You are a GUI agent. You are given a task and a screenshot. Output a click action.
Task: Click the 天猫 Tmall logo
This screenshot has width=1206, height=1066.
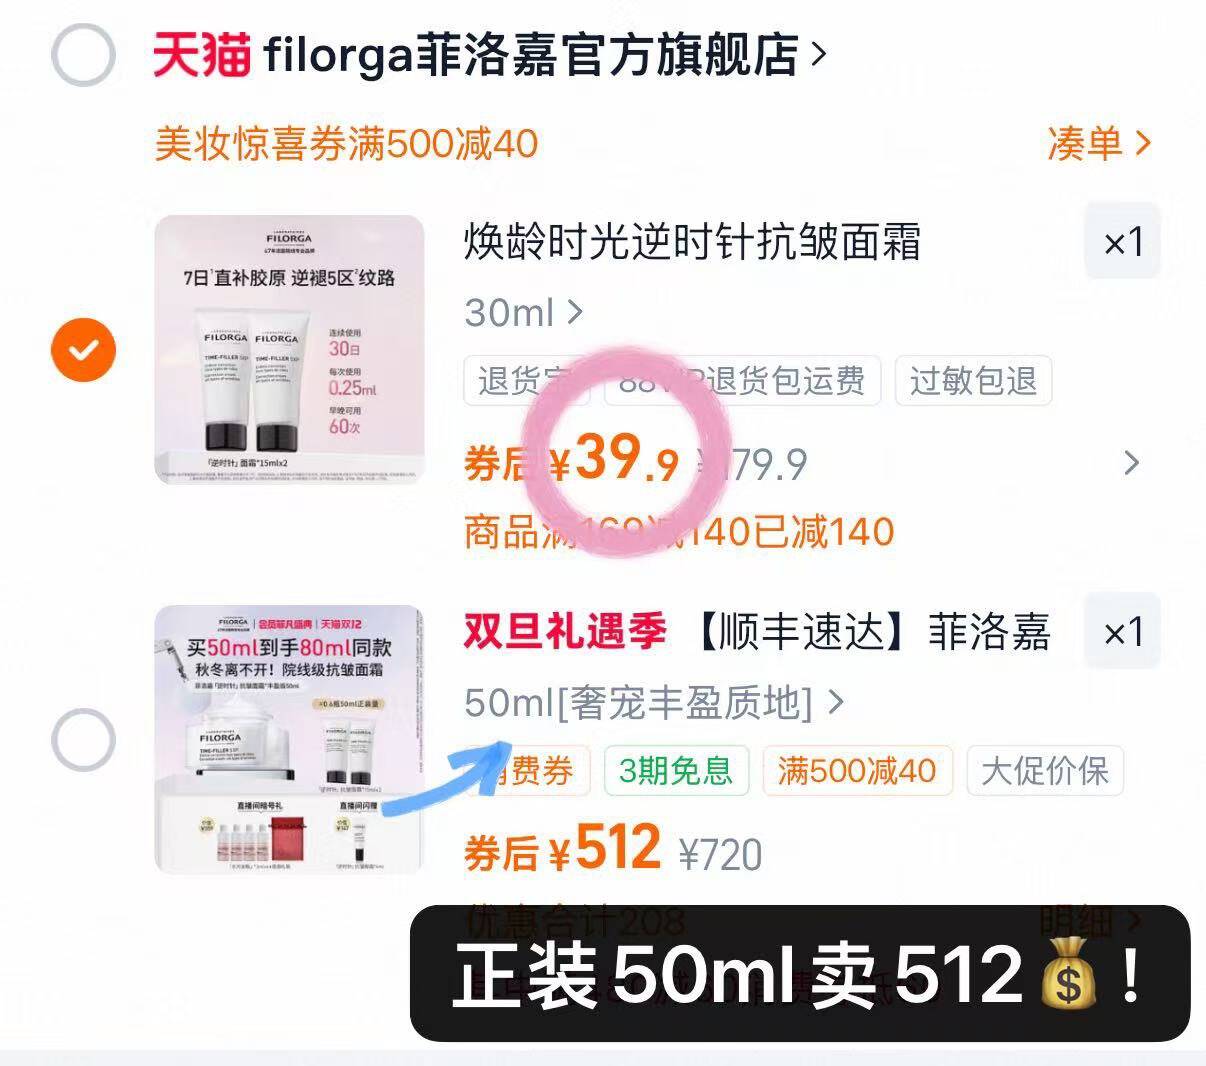pos(201,55)
